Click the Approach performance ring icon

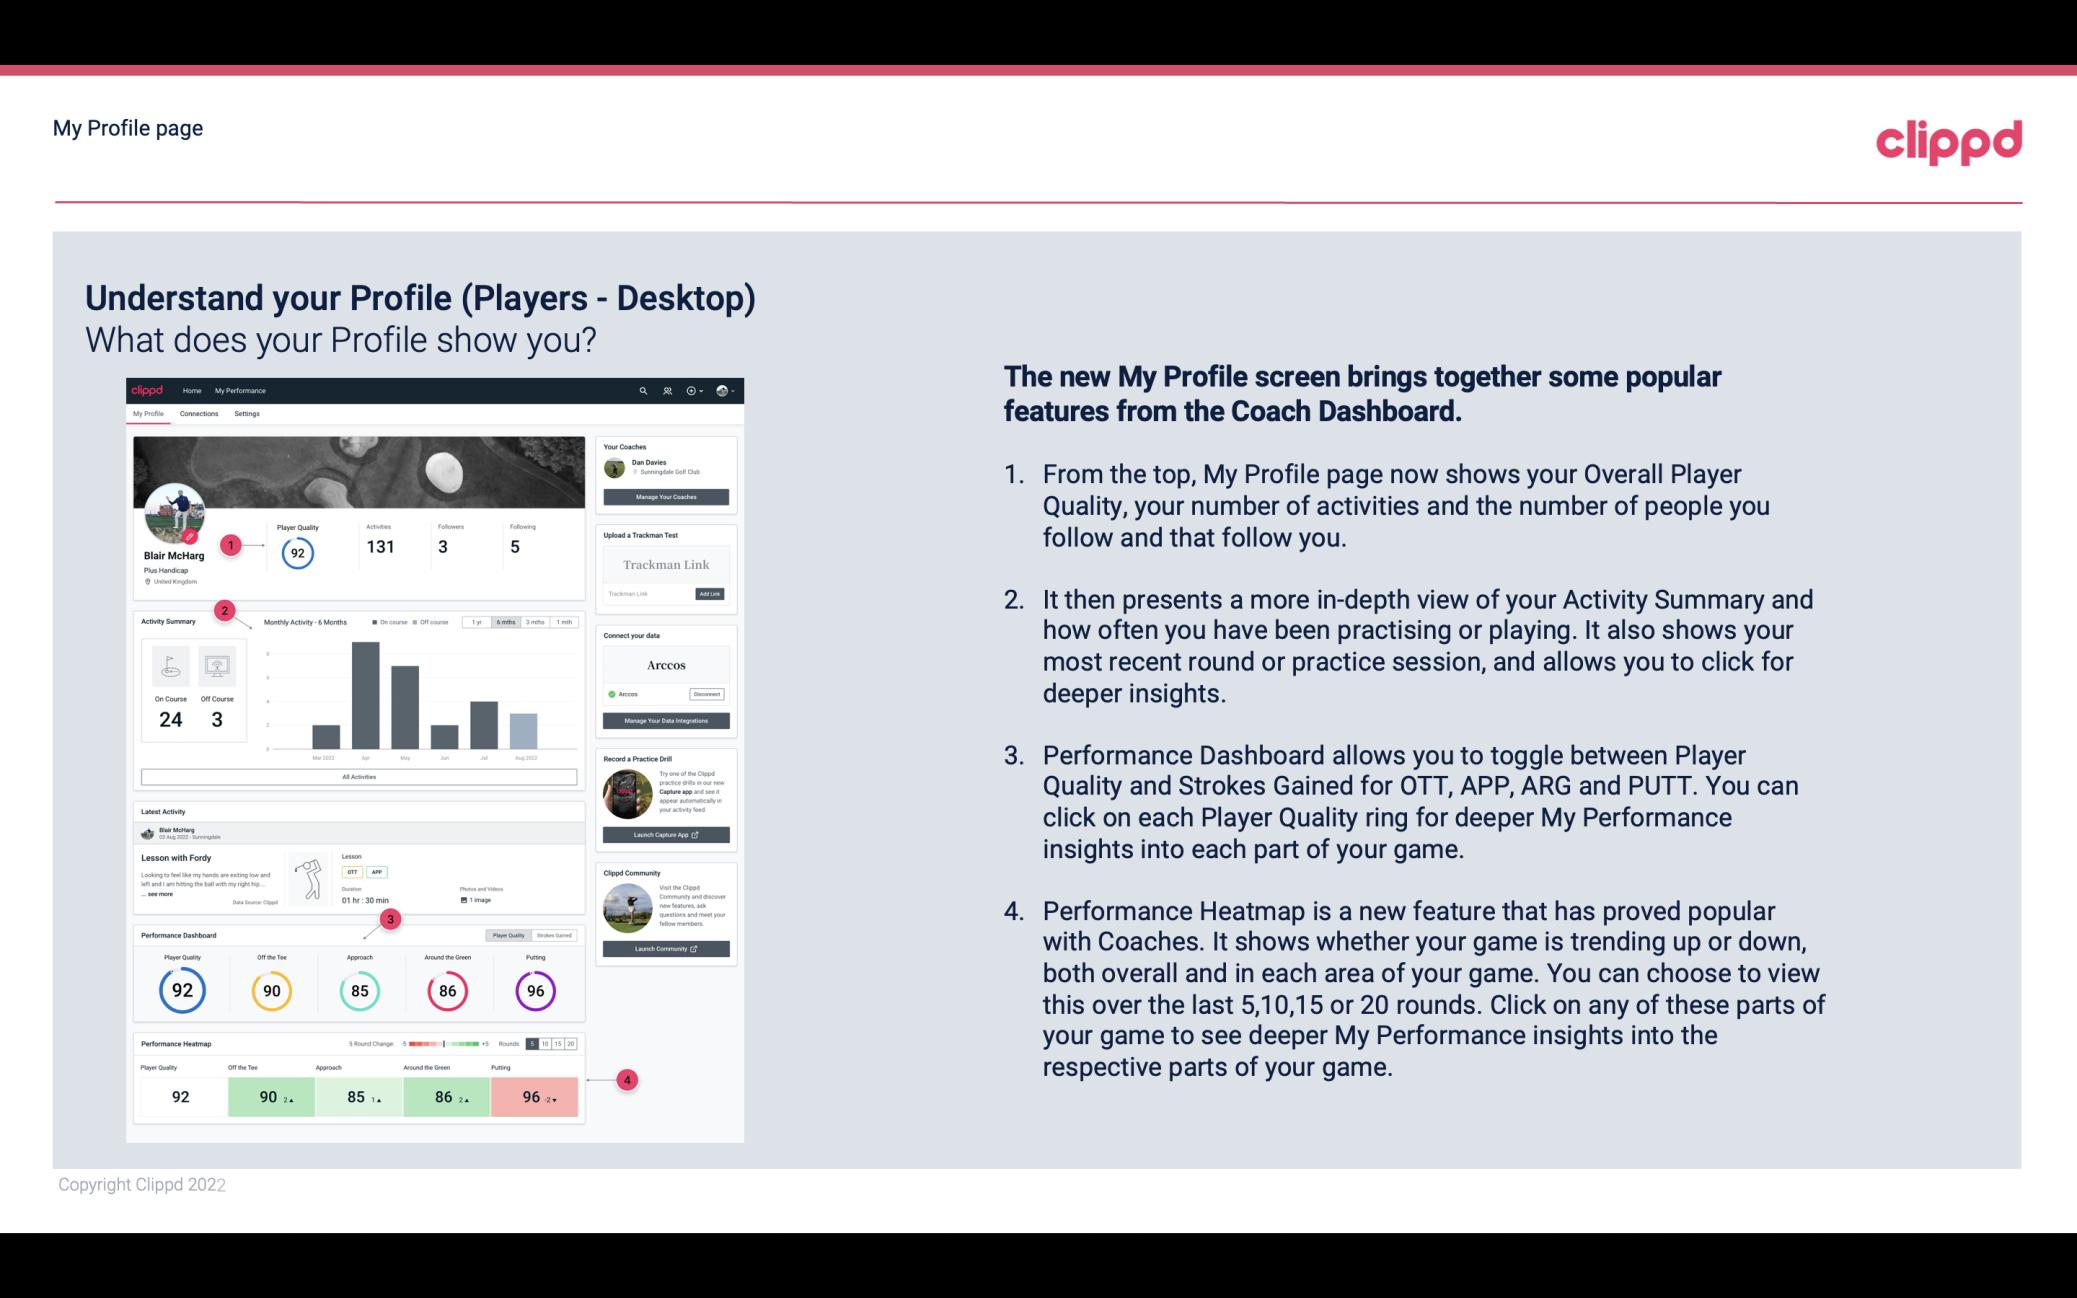pyautogui.click(x=359, y=988)
